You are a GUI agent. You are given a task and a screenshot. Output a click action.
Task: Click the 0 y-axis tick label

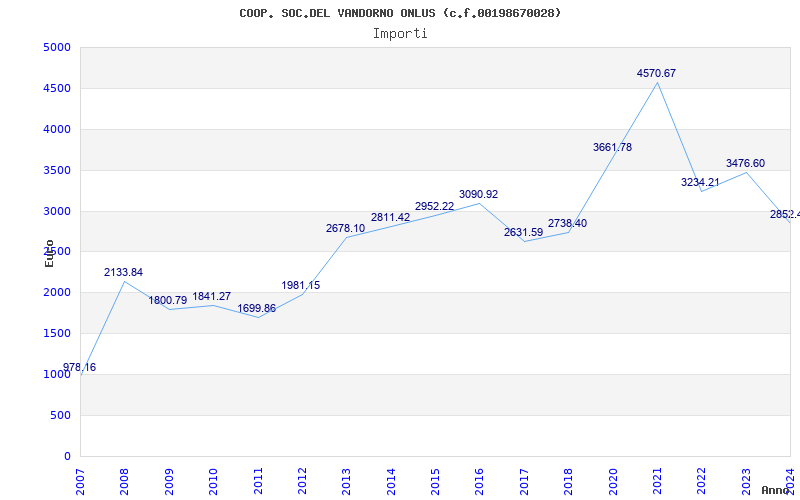tap(67, 457)
